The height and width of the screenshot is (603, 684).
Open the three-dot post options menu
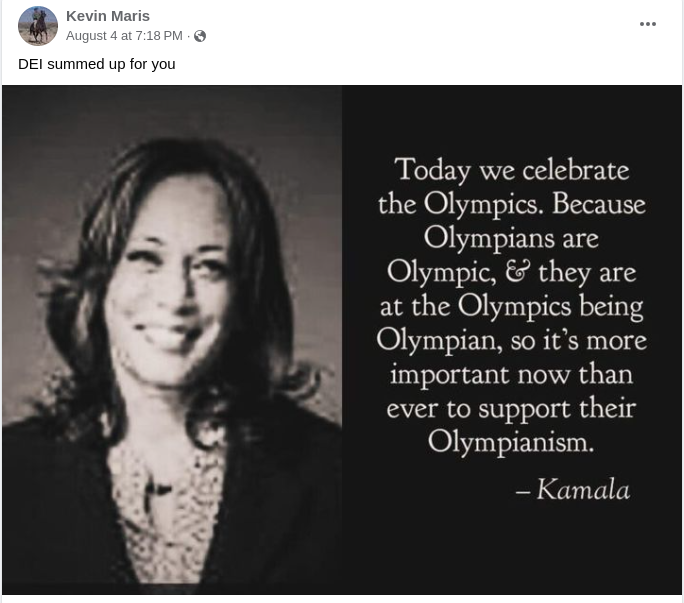pyautogui.click(x=648, y=24)
